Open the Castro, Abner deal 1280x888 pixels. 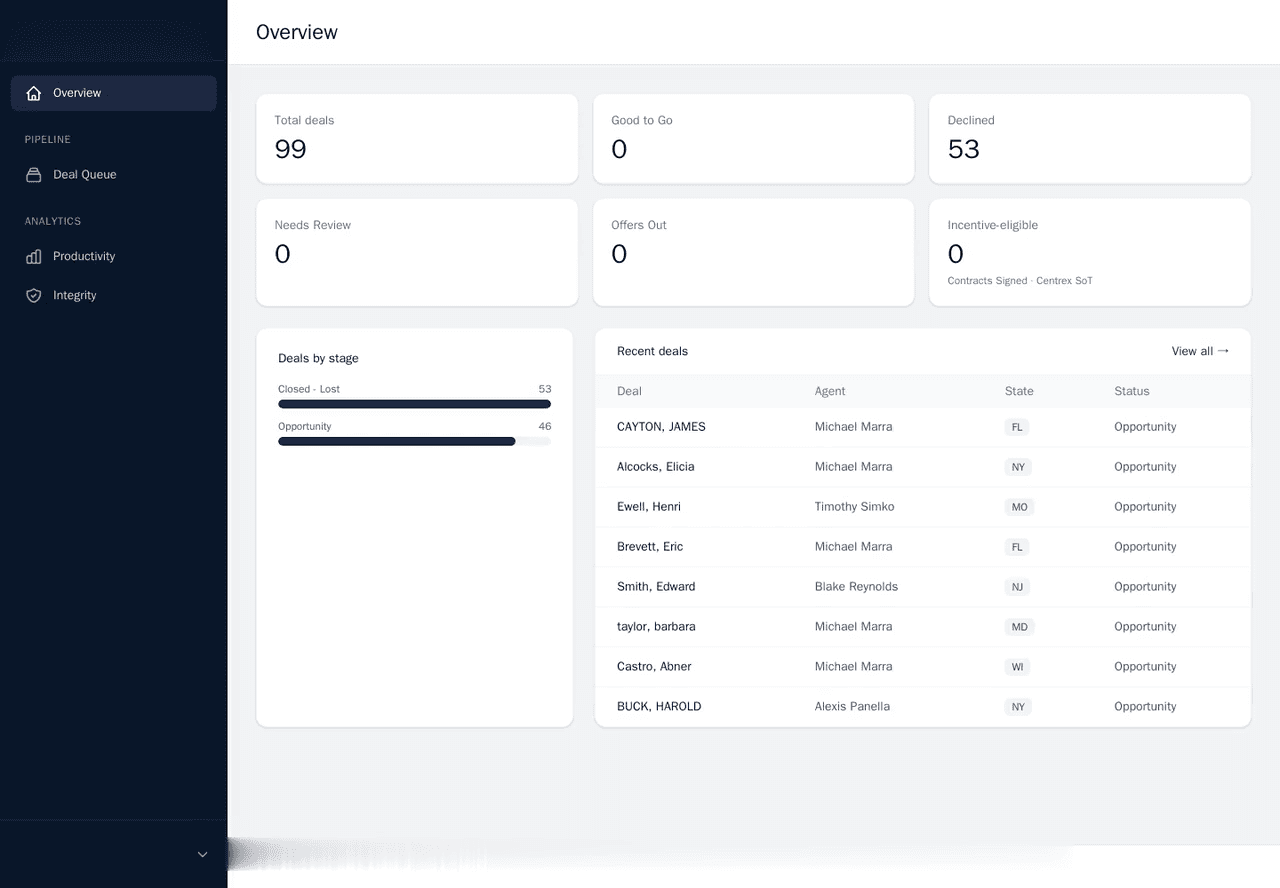[654, 667]
